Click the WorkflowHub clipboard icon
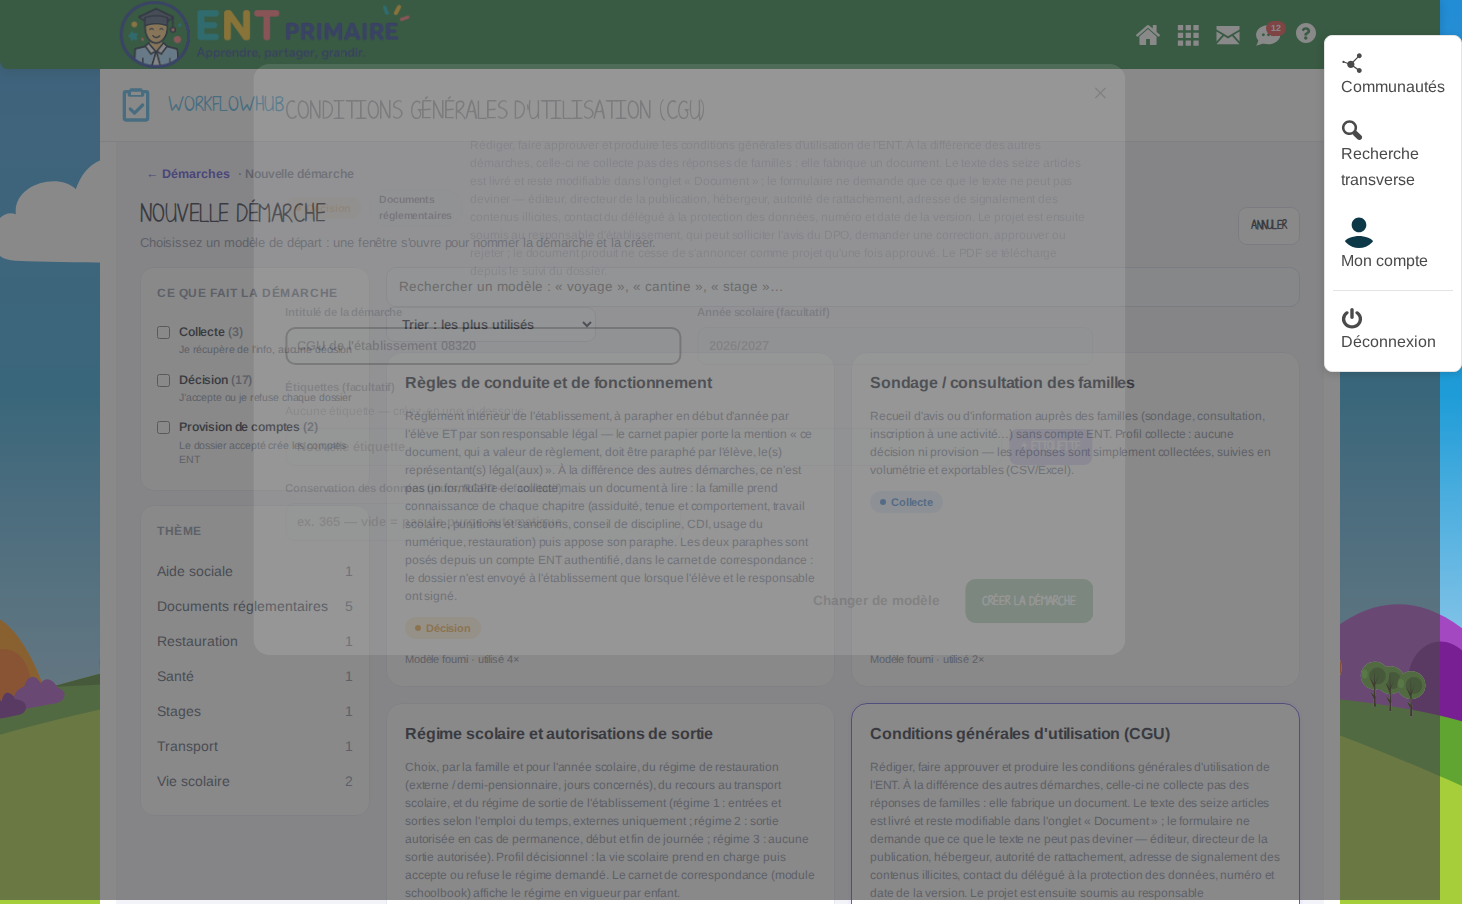 [x=136, y=105]
